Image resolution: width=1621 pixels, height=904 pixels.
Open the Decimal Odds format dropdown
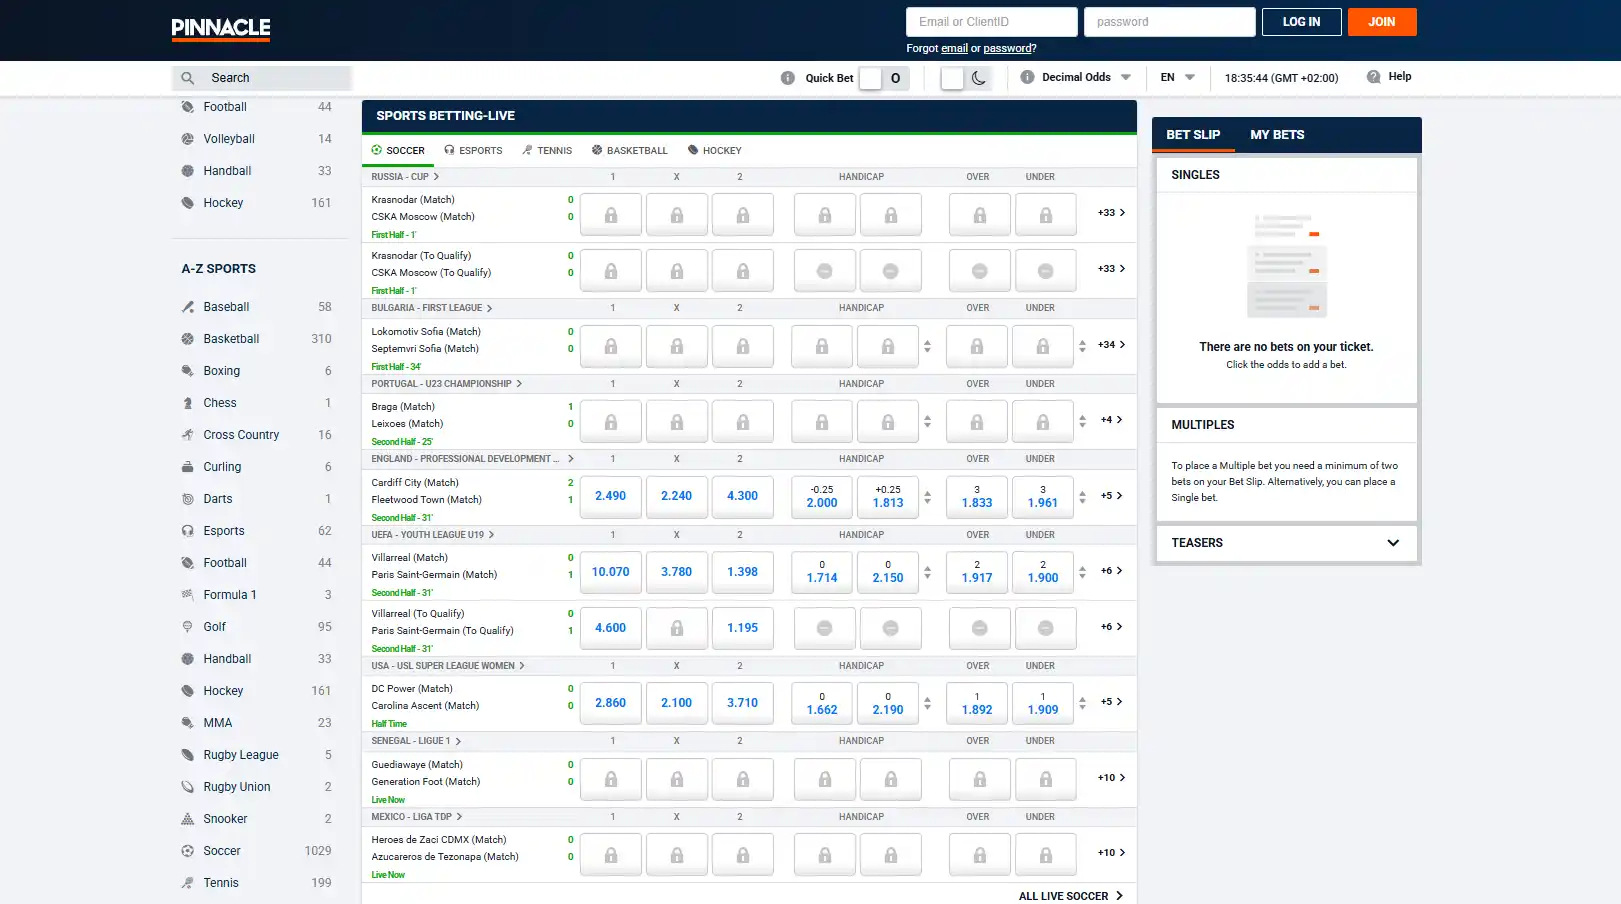pos(1076,77)
